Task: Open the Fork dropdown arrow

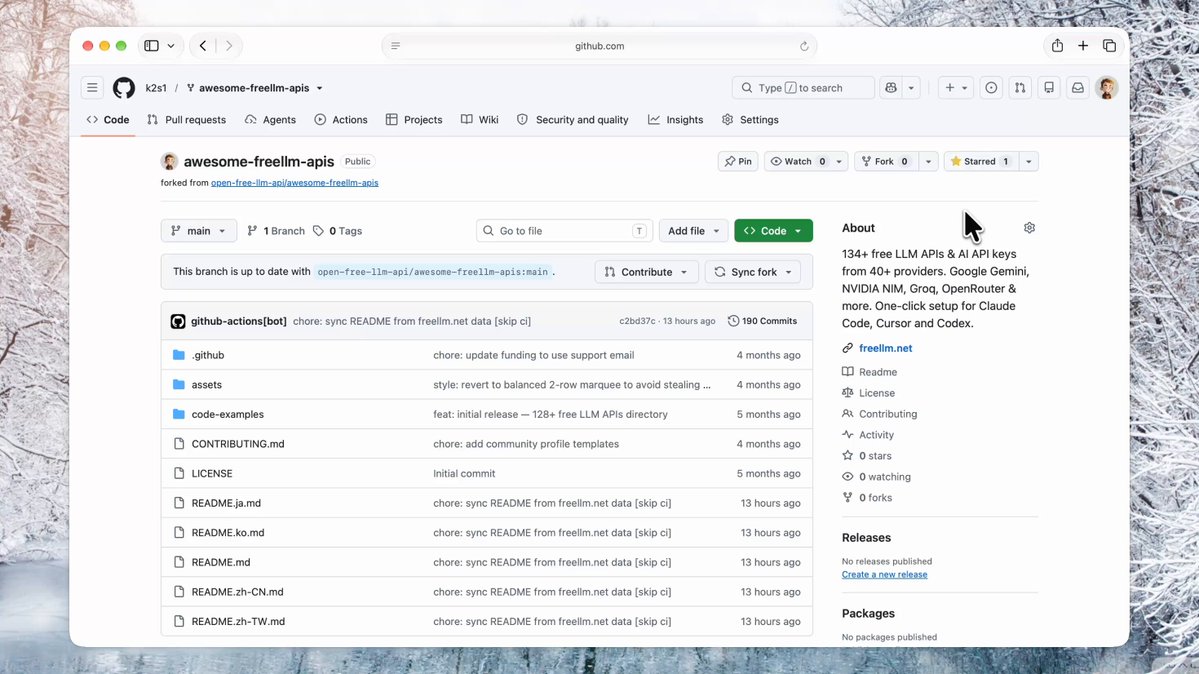Action: pos(928,161)
